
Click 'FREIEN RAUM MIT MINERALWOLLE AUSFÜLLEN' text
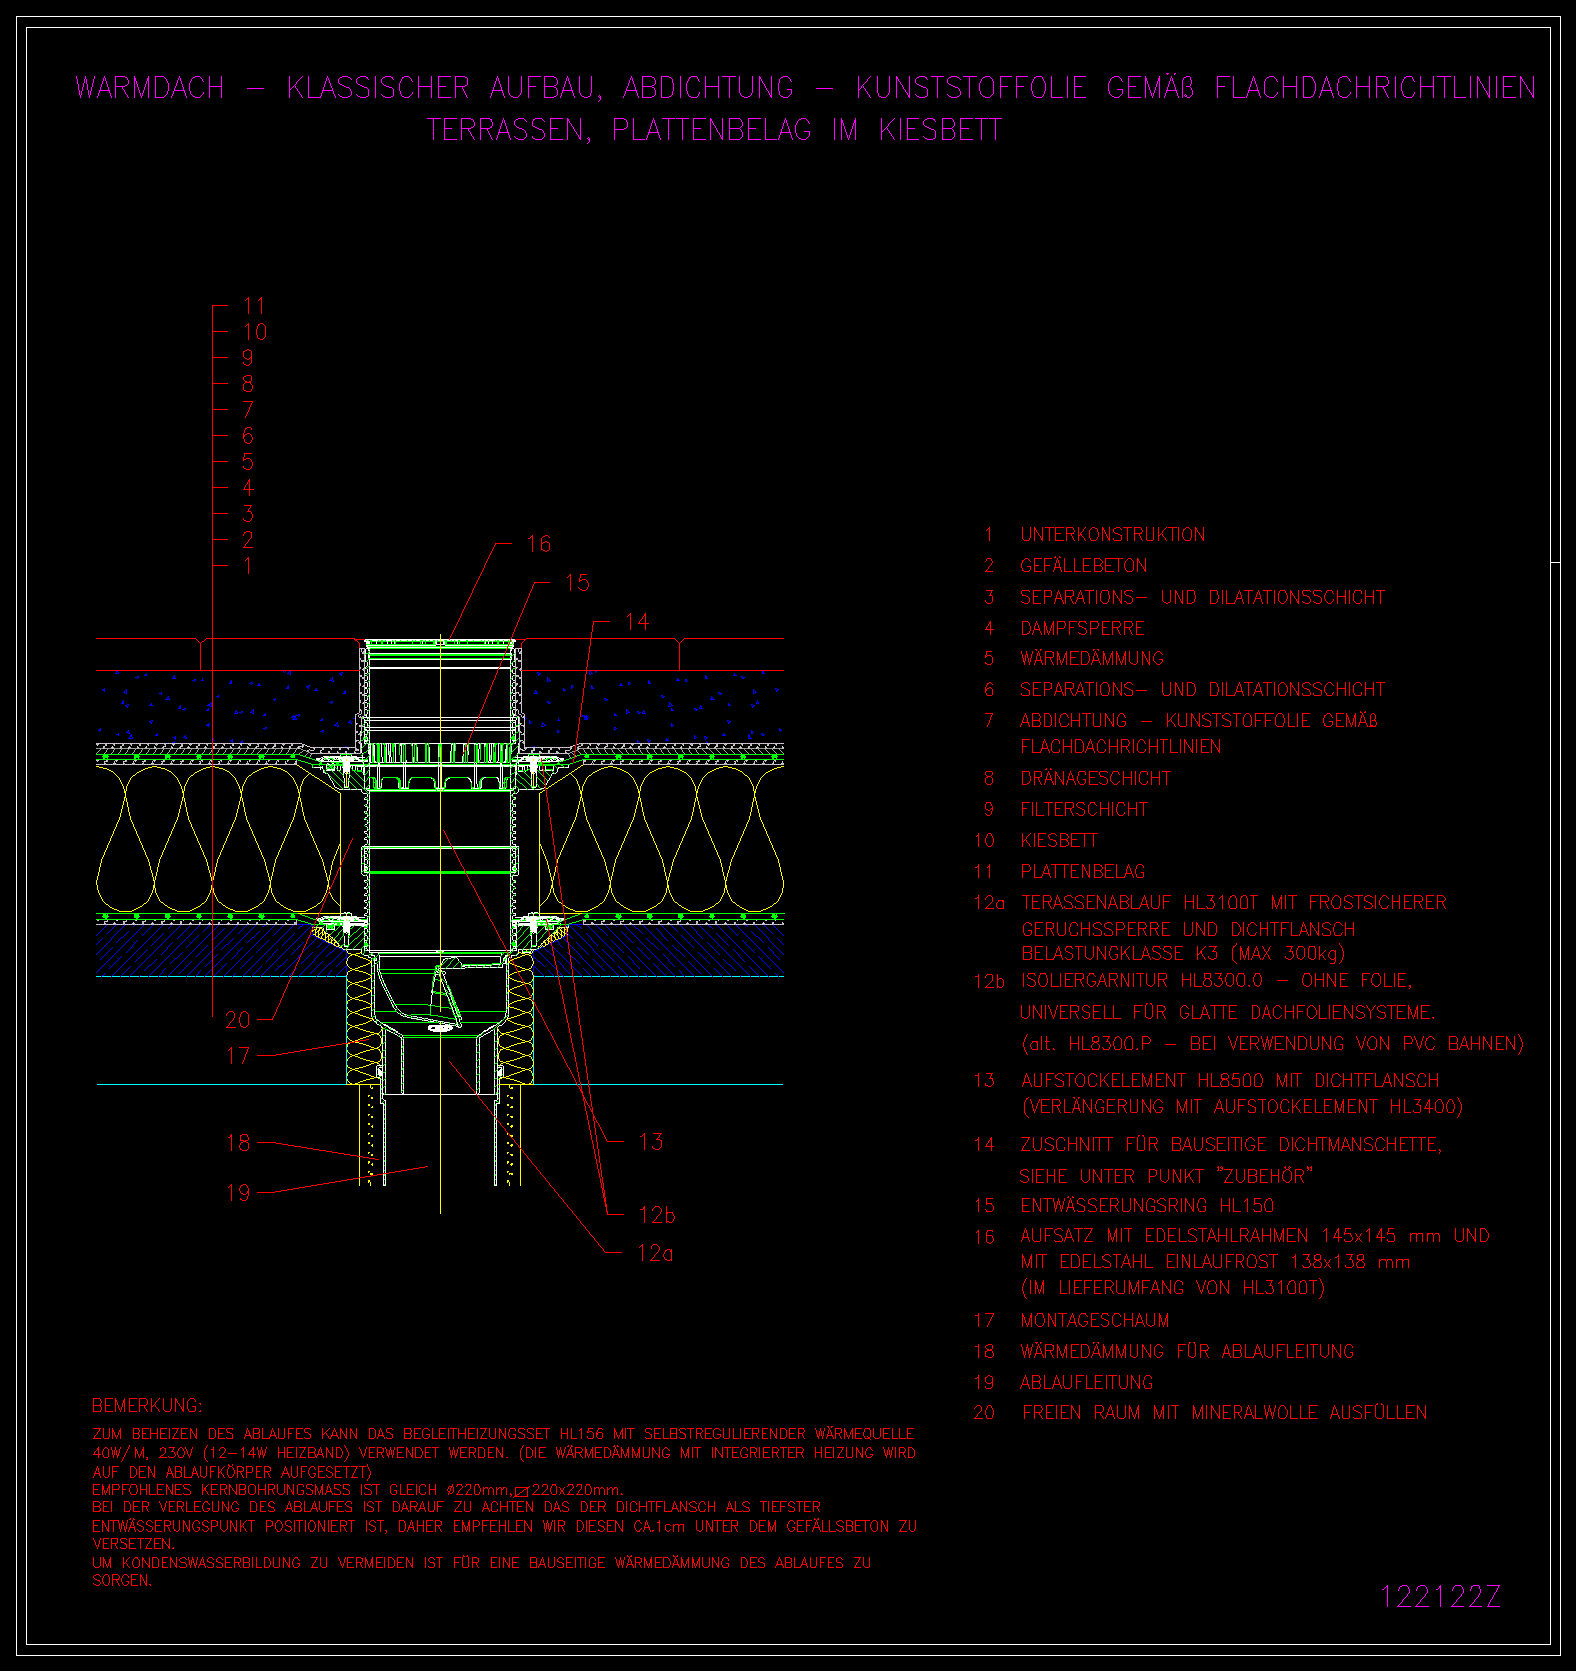tap(1224, 1413)
